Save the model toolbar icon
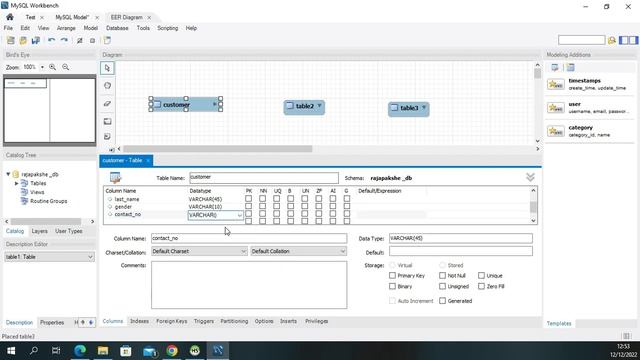This screenshot has width=640, height=360. (36, 40)
